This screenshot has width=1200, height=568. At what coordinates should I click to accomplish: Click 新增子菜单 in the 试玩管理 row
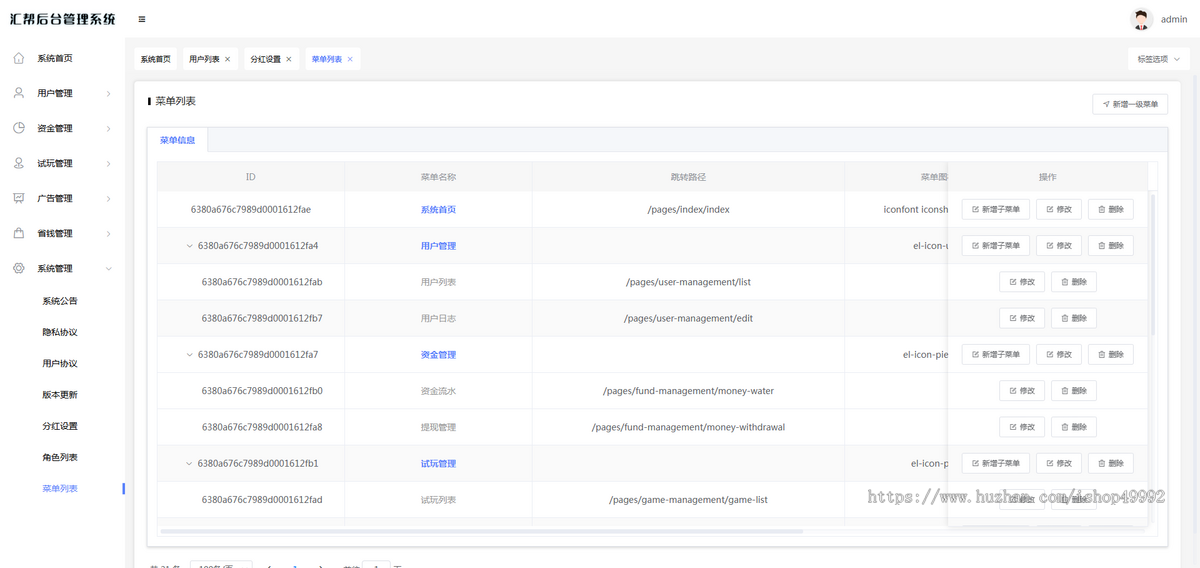(995, 463)
